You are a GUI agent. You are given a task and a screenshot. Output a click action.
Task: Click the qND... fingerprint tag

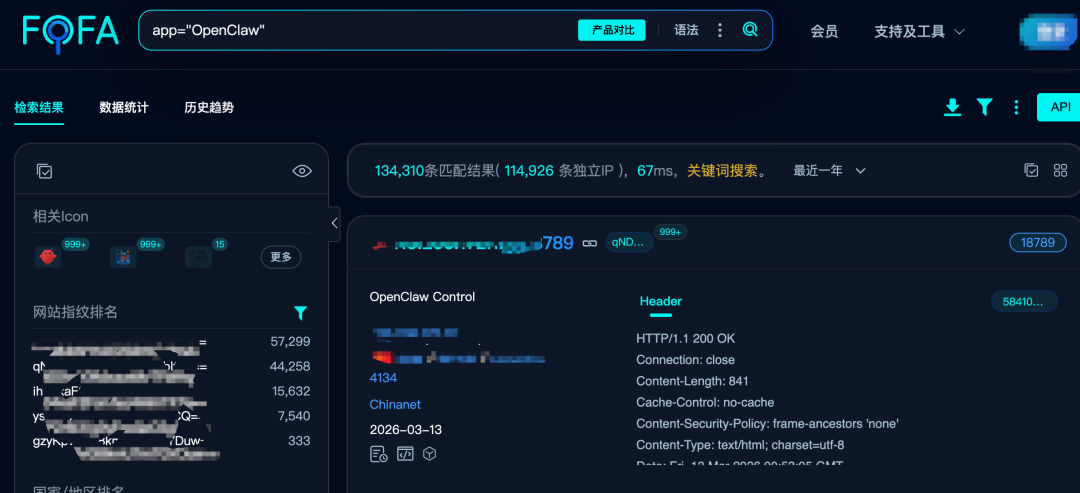[629, 242]
